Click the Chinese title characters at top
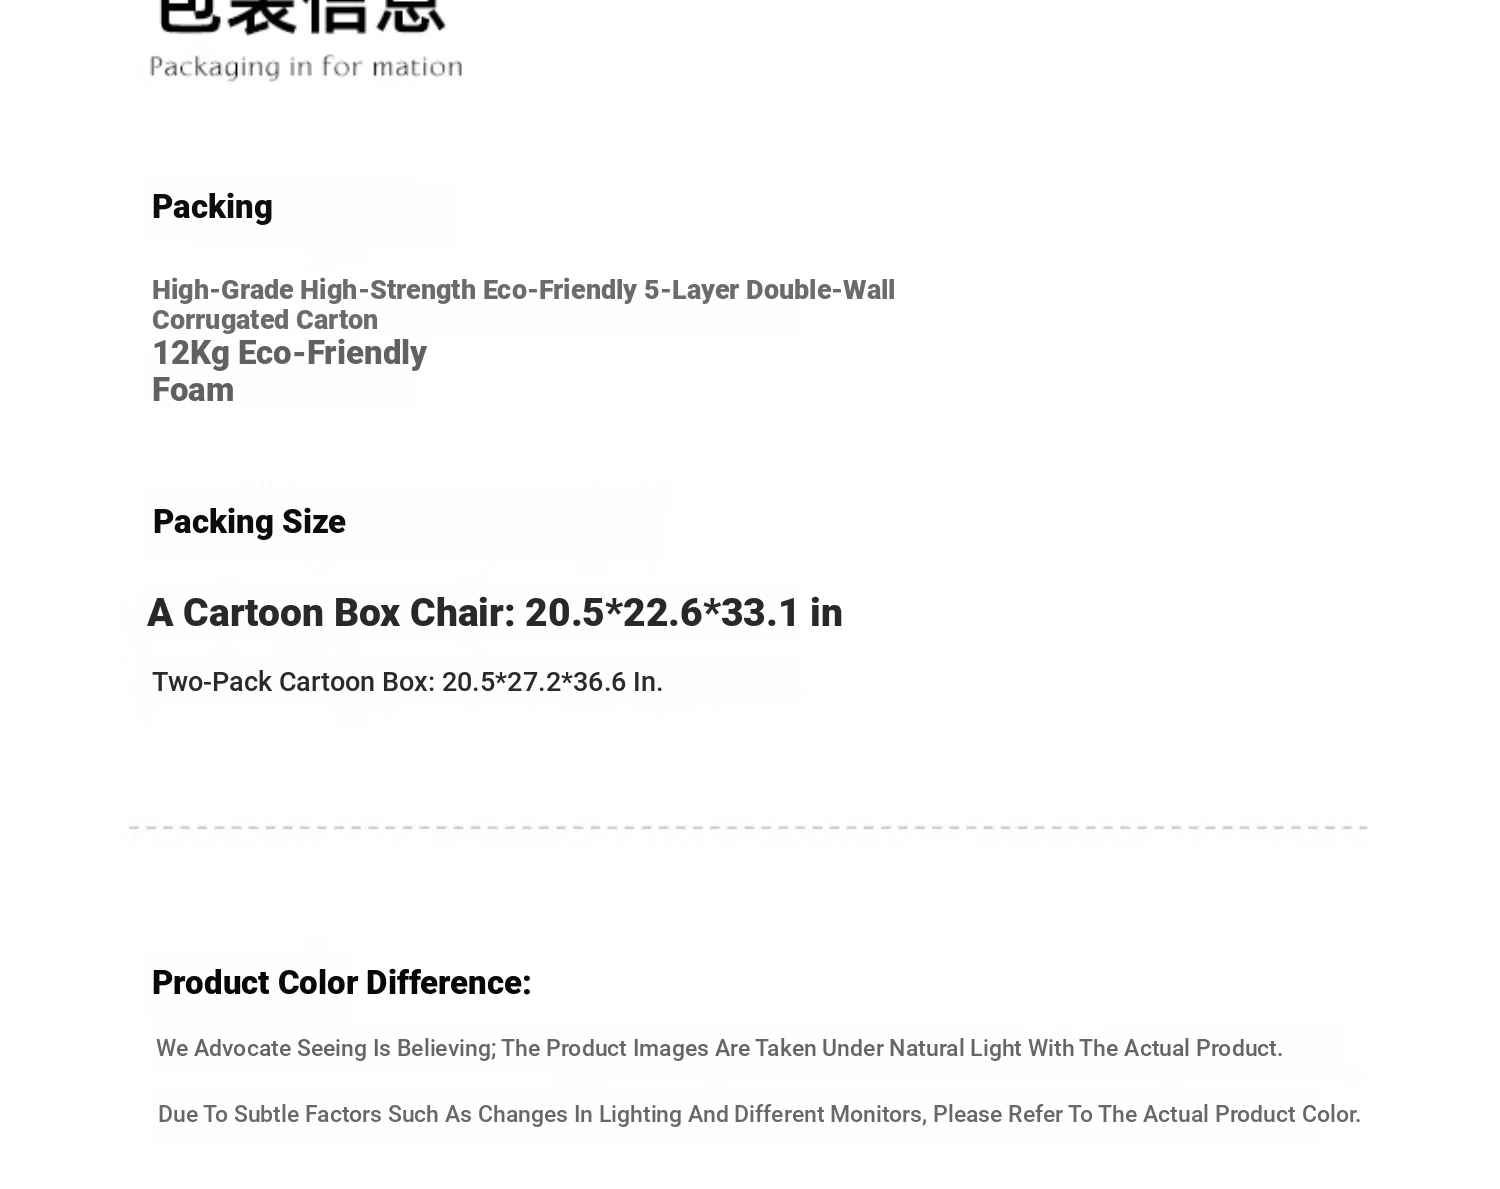 click(x=300, y=16)
